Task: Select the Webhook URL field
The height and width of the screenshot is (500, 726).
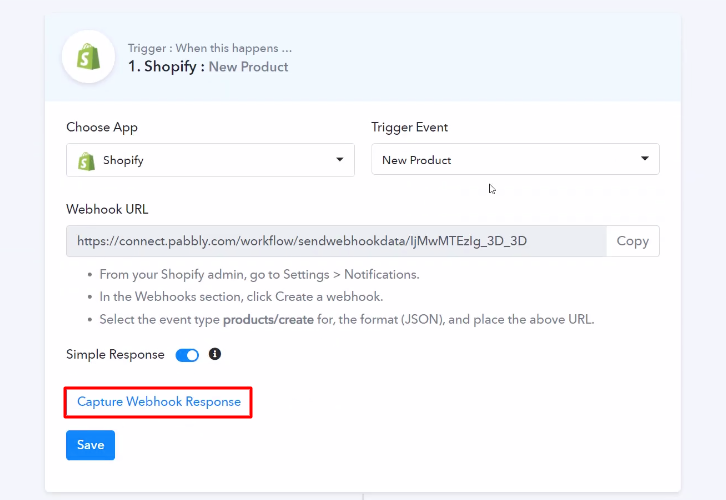Action: click(336, 241)
